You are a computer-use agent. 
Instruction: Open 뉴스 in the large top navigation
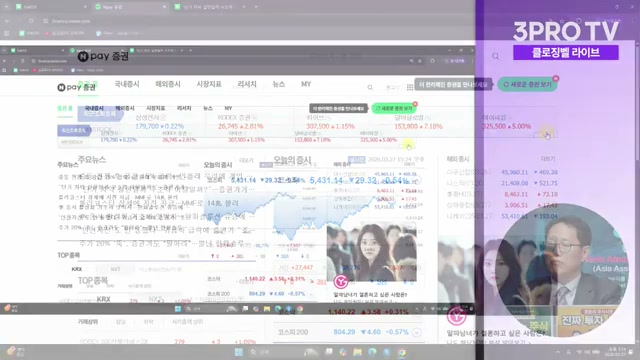278,84
